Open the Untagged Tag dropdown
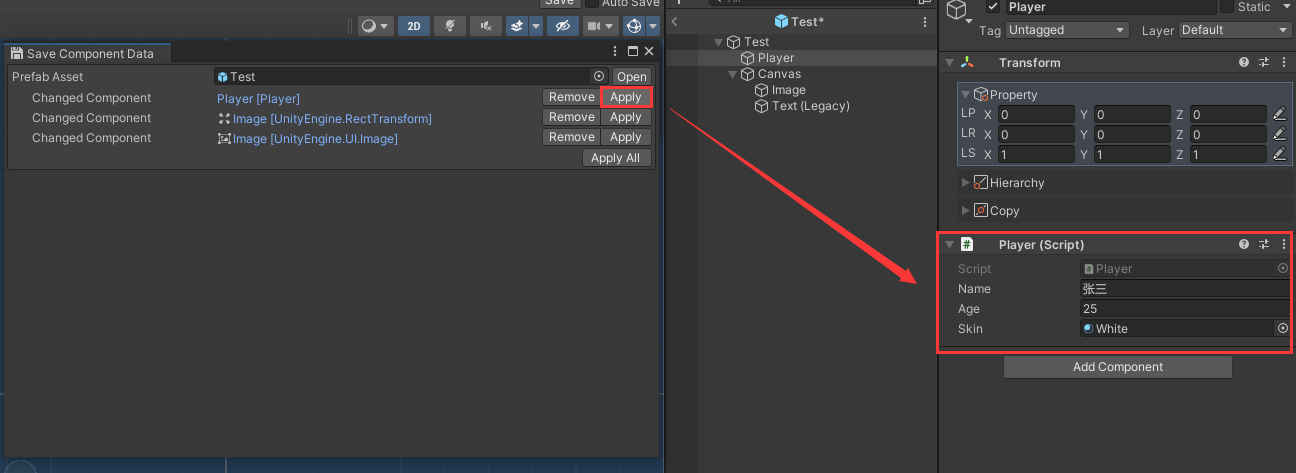1296x473 pixels. click(1067, 30)
